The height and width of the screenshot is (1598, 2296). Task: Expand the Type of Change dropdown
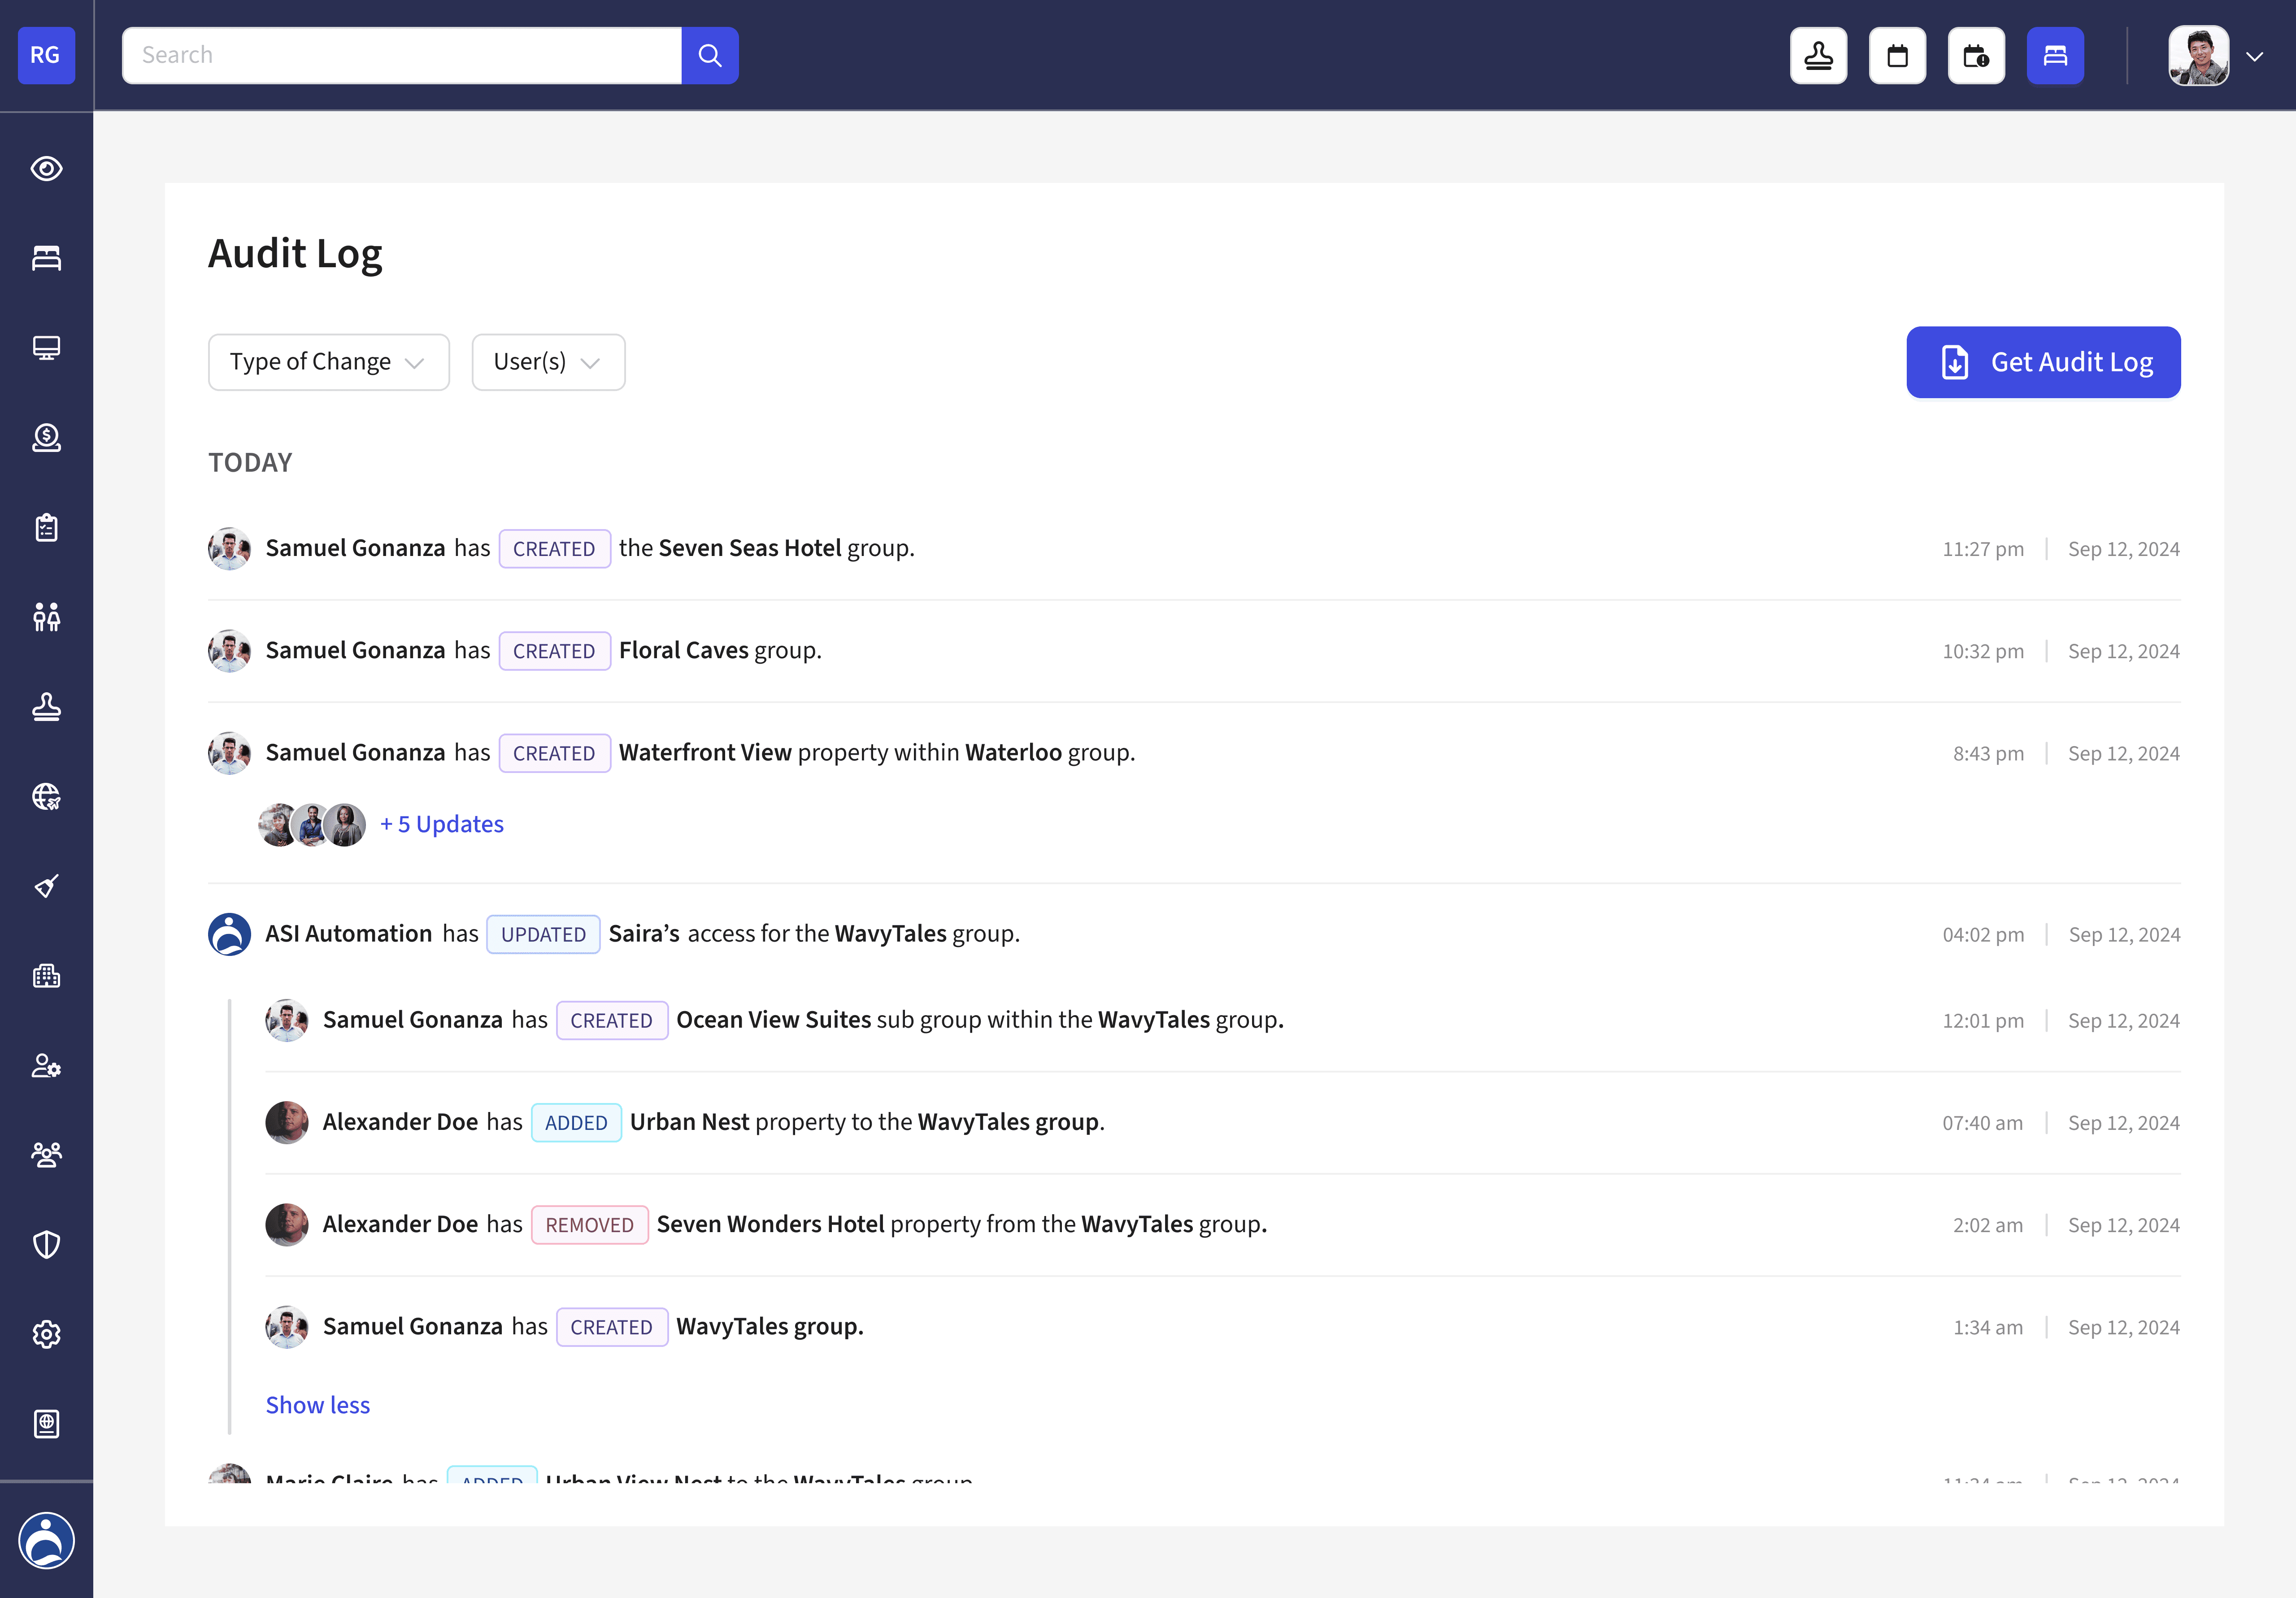[328, 362]
